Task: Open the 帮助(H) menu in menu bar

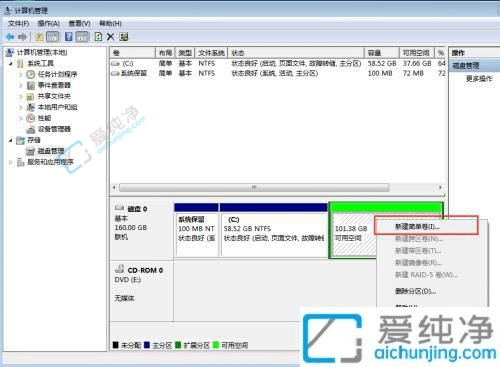Action: tap(110, 23)
